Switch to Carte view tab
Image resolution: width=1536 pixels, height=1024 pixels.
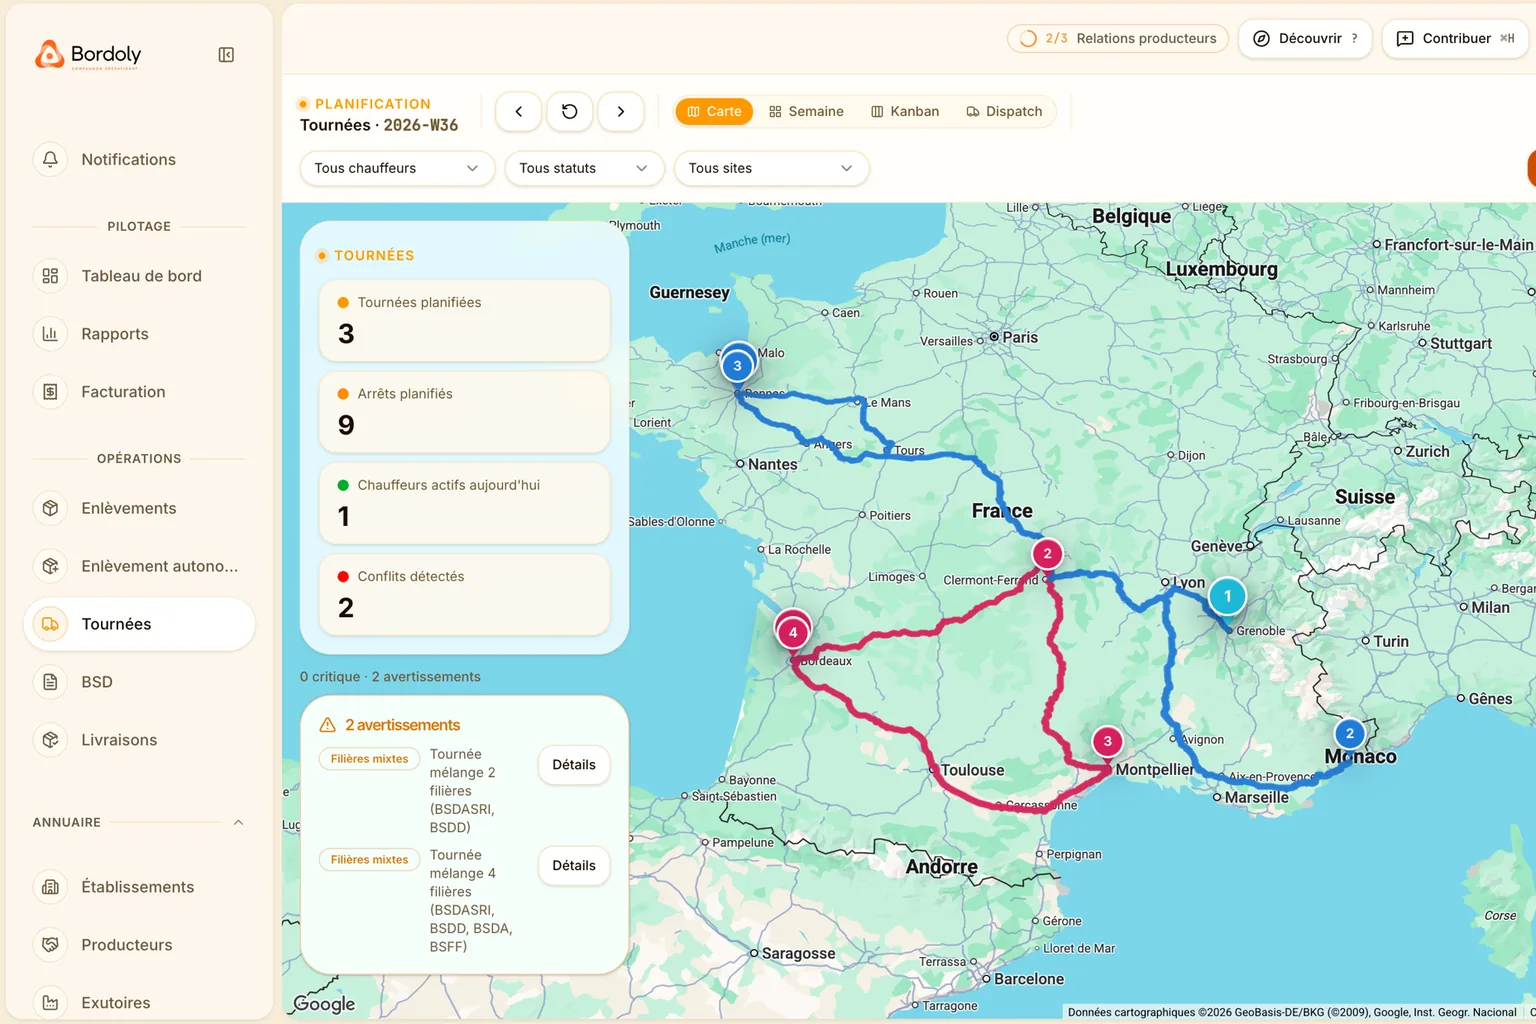[x=714, y=111]
